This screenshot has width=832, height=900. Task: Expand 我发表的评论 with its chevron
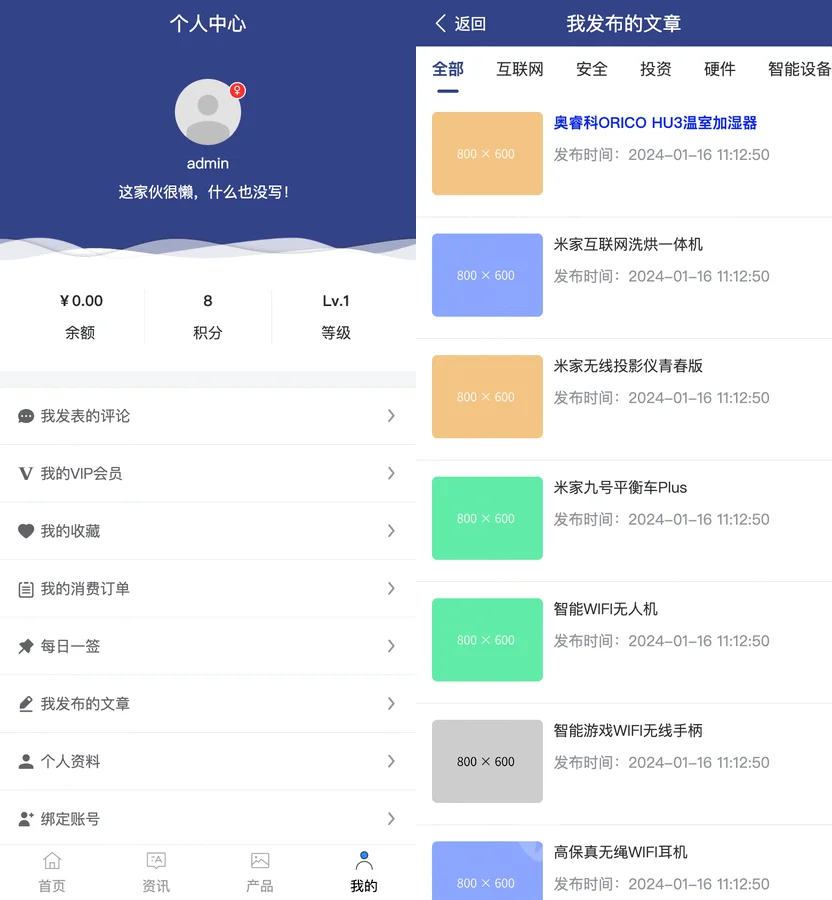[x=391, y=416]
